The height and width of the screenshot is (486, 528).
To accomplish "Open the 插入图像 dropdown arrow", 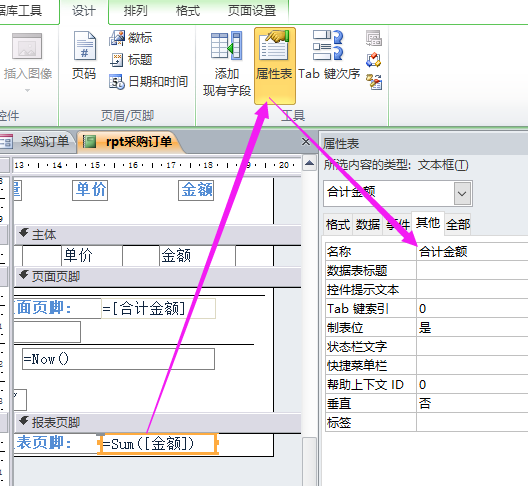I will pos(28,90).
